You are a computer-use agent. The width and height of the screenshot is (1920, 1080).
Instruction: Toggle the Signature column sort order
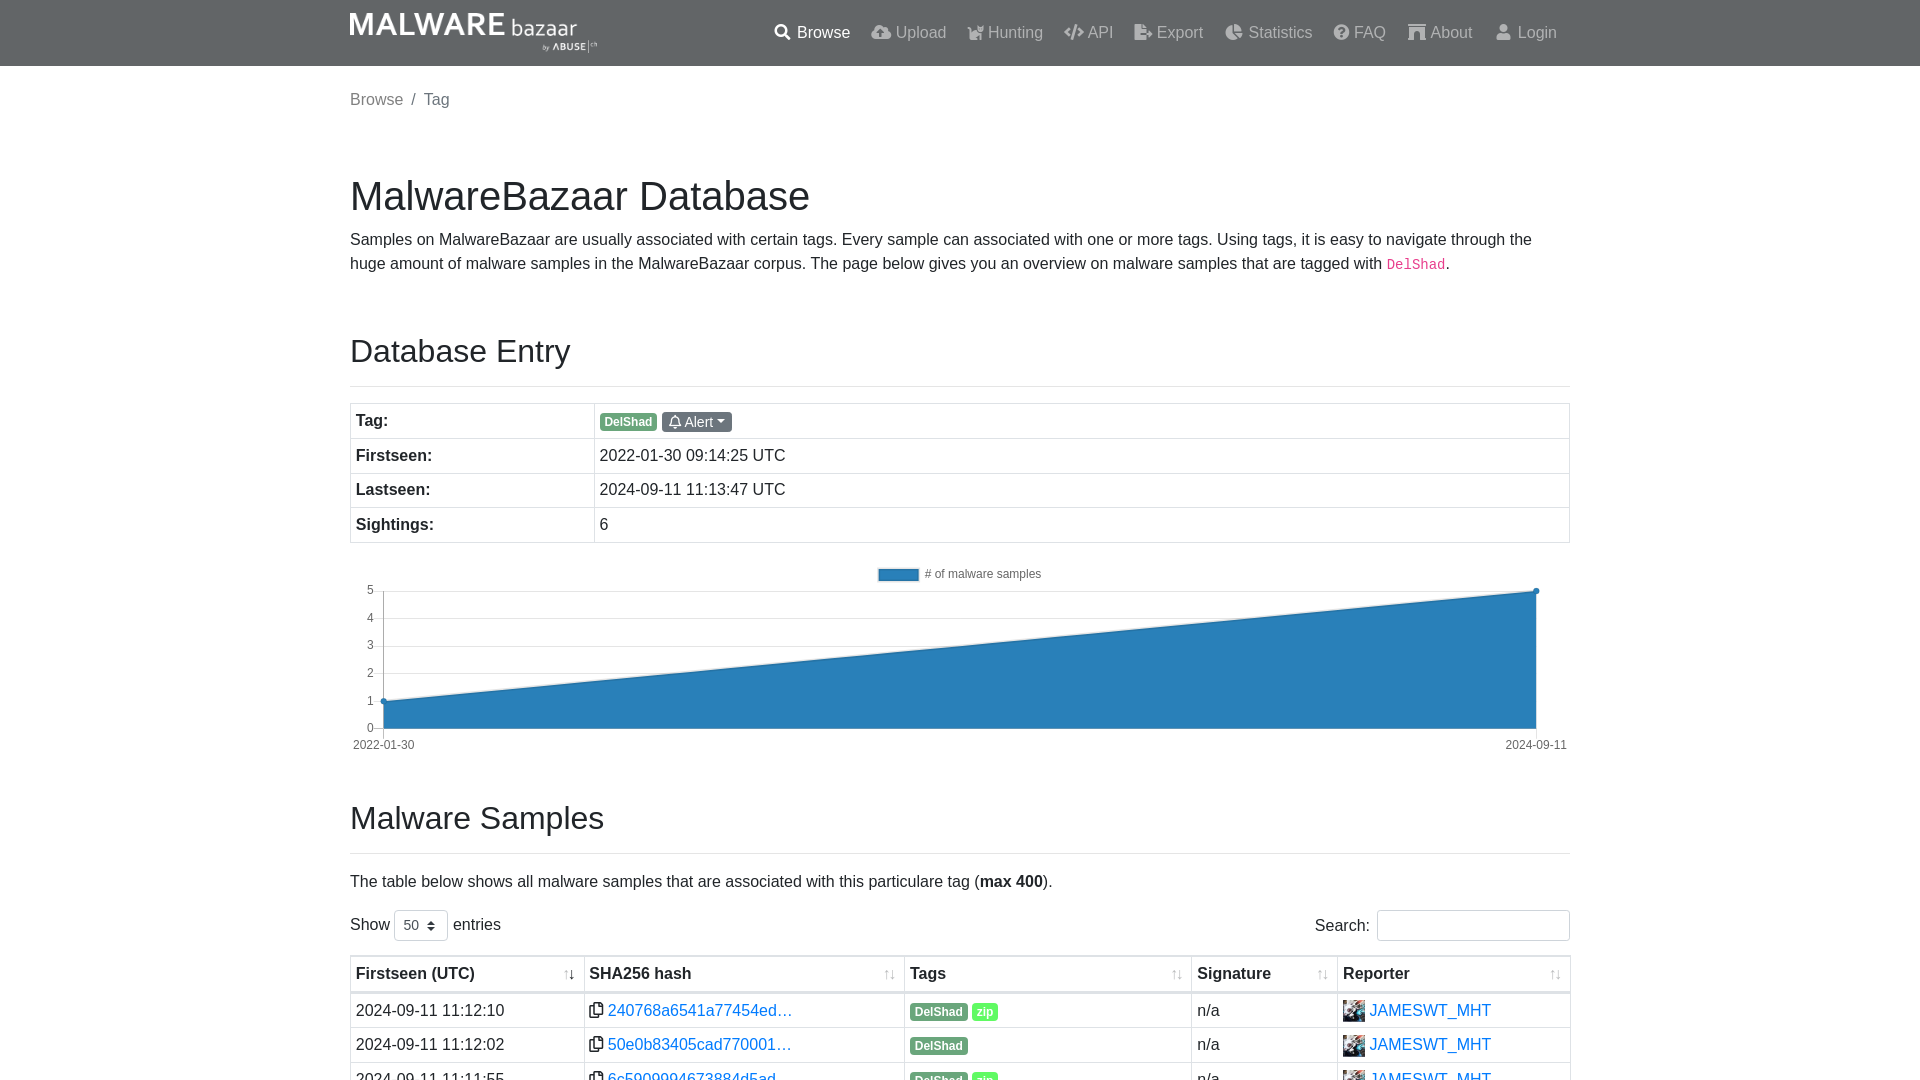[x=1324, y=973]
